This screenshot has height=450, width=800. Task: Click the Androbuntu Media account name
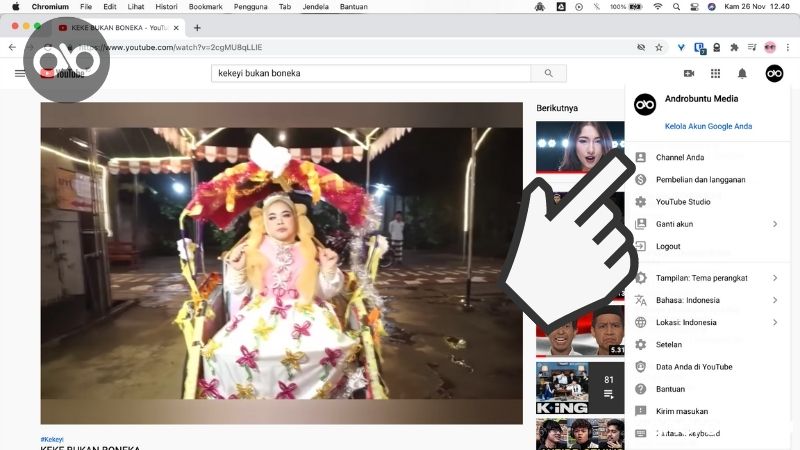click(701, 98)
